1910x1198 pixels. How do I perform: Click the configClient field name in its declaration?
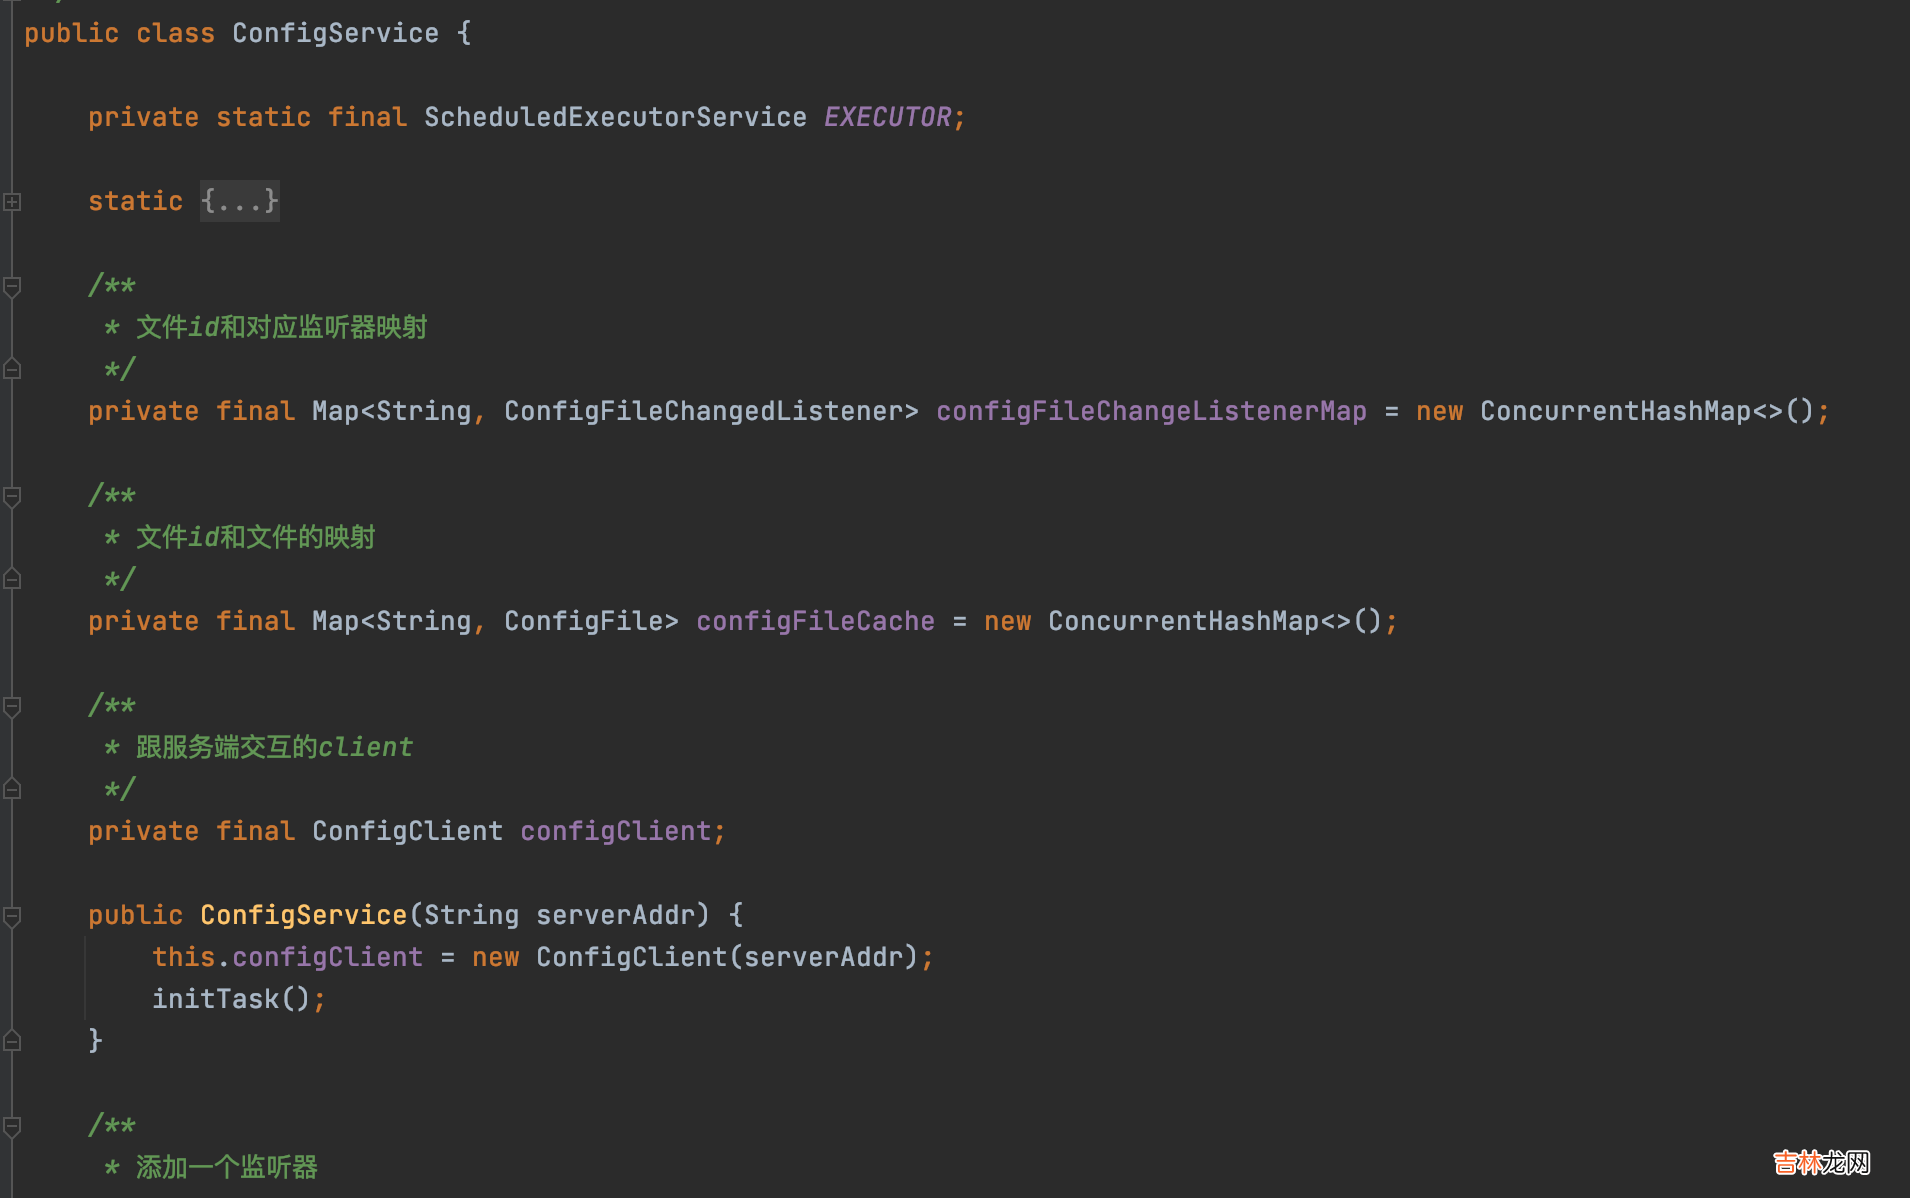point(615,831)
